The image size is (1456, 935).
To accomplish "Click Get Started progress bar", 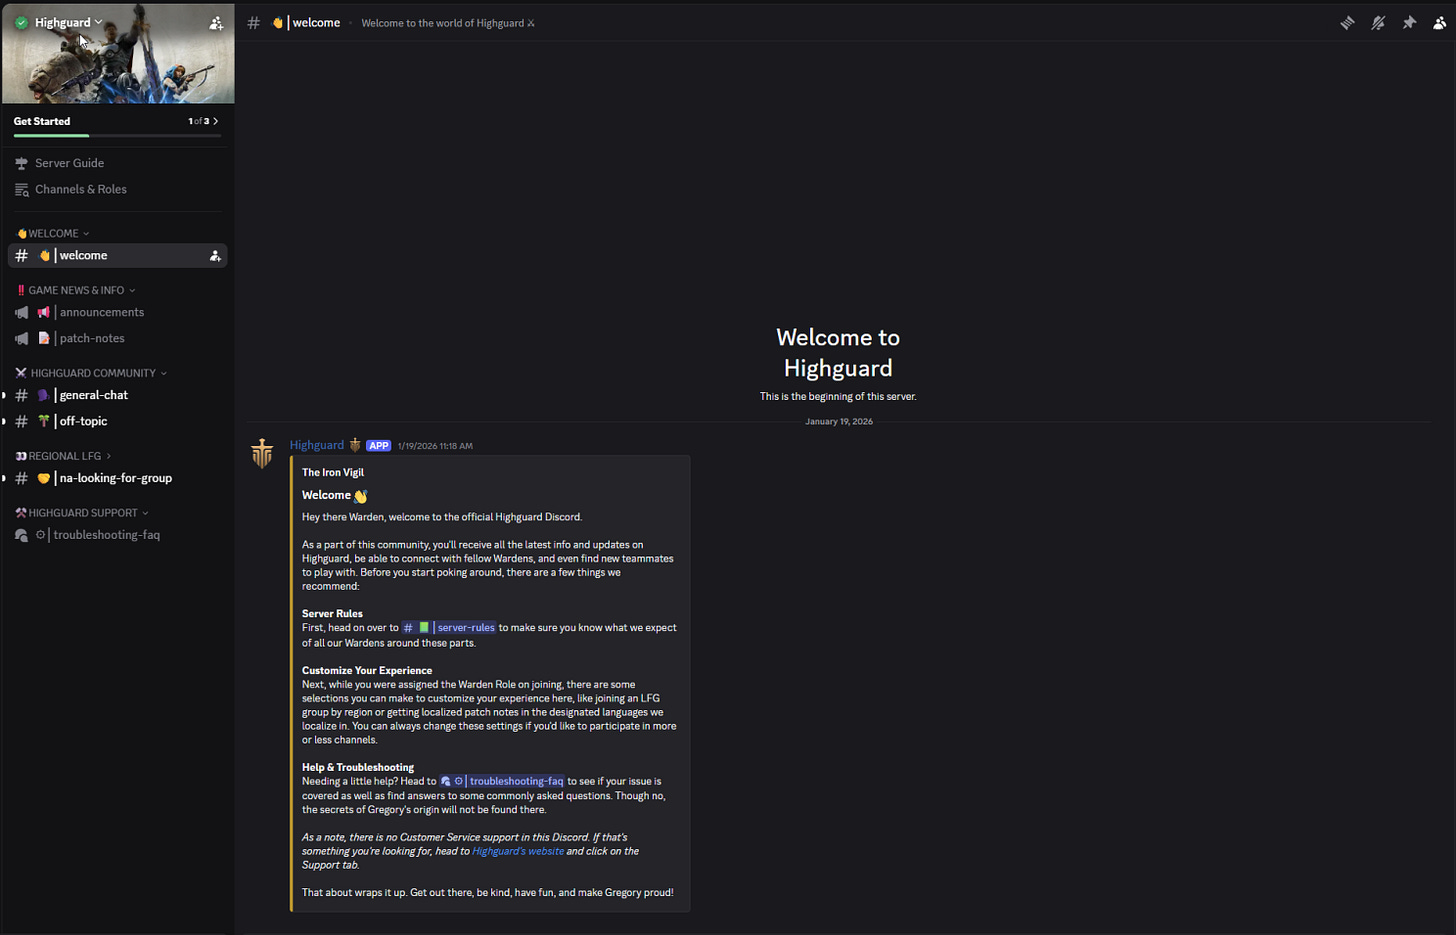I will point(117,135).
